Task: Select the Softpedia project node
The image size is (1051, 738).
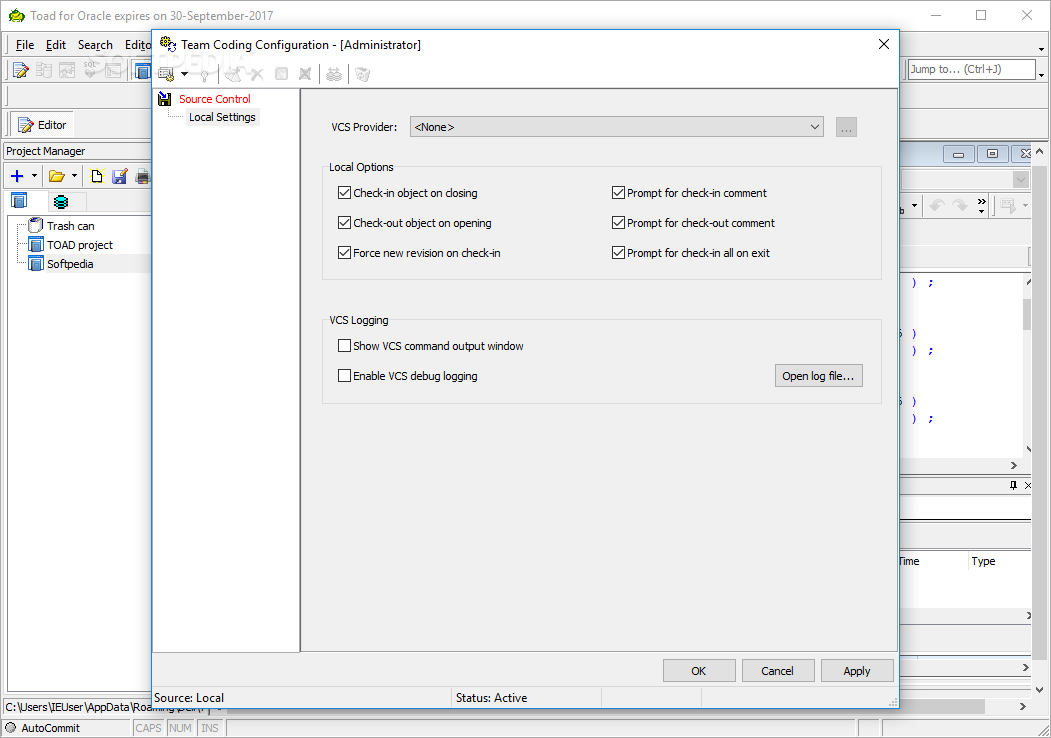Action: (70, 264)
